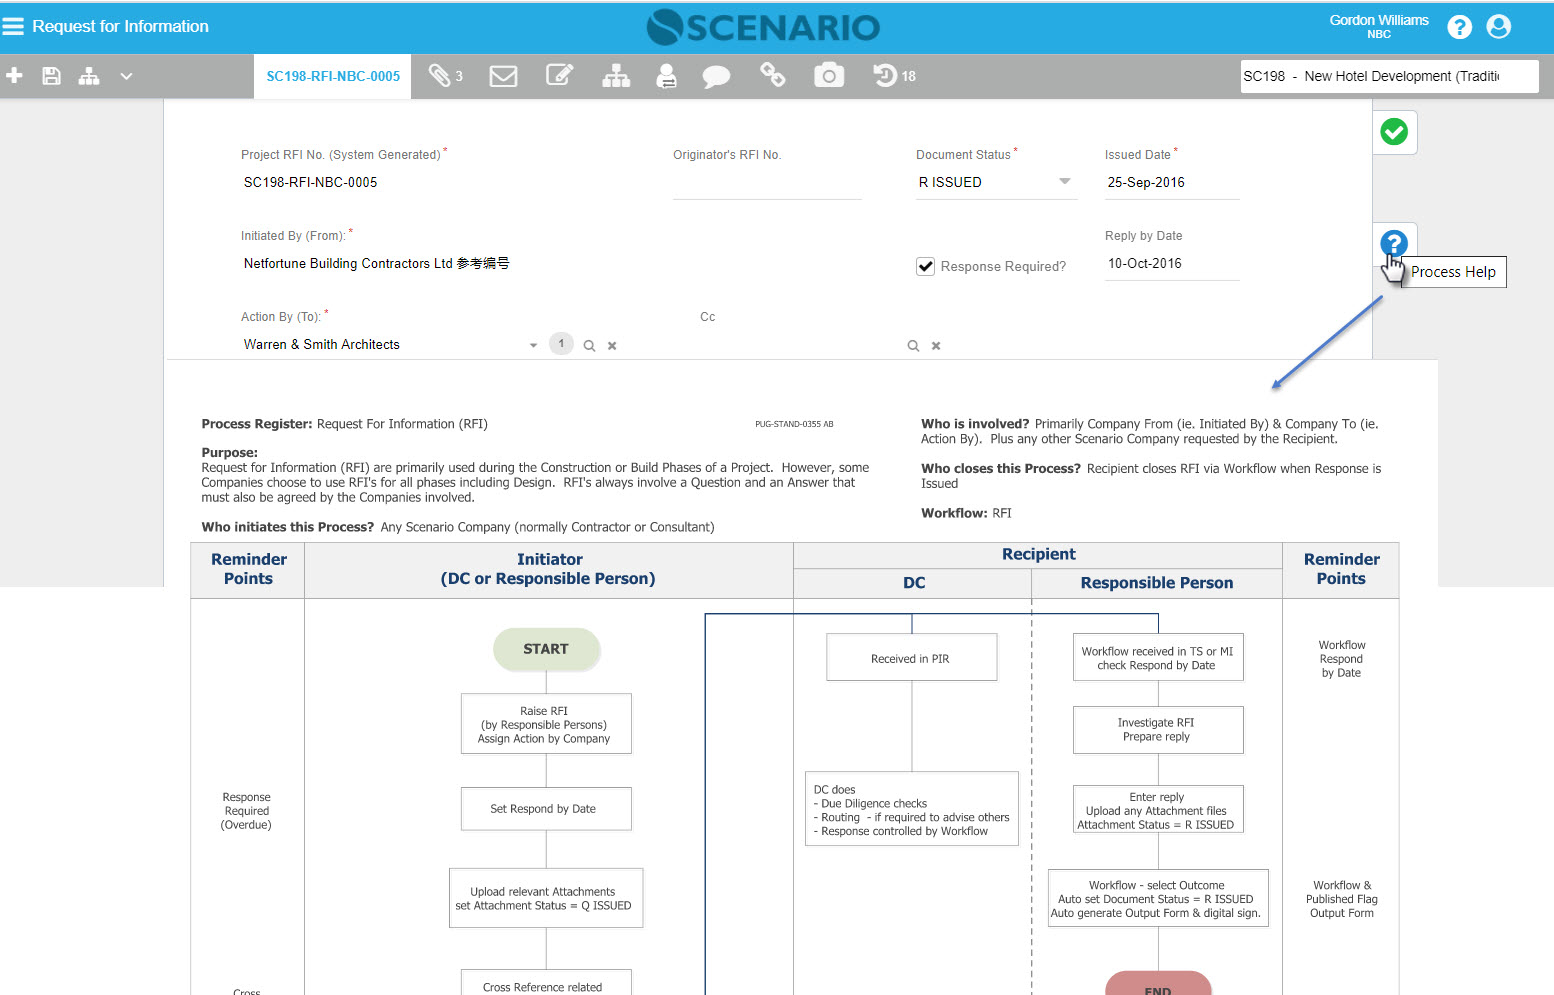Click the green checkmark status icon
The height and width of the screenshot is (995, 1554).
1394,132
